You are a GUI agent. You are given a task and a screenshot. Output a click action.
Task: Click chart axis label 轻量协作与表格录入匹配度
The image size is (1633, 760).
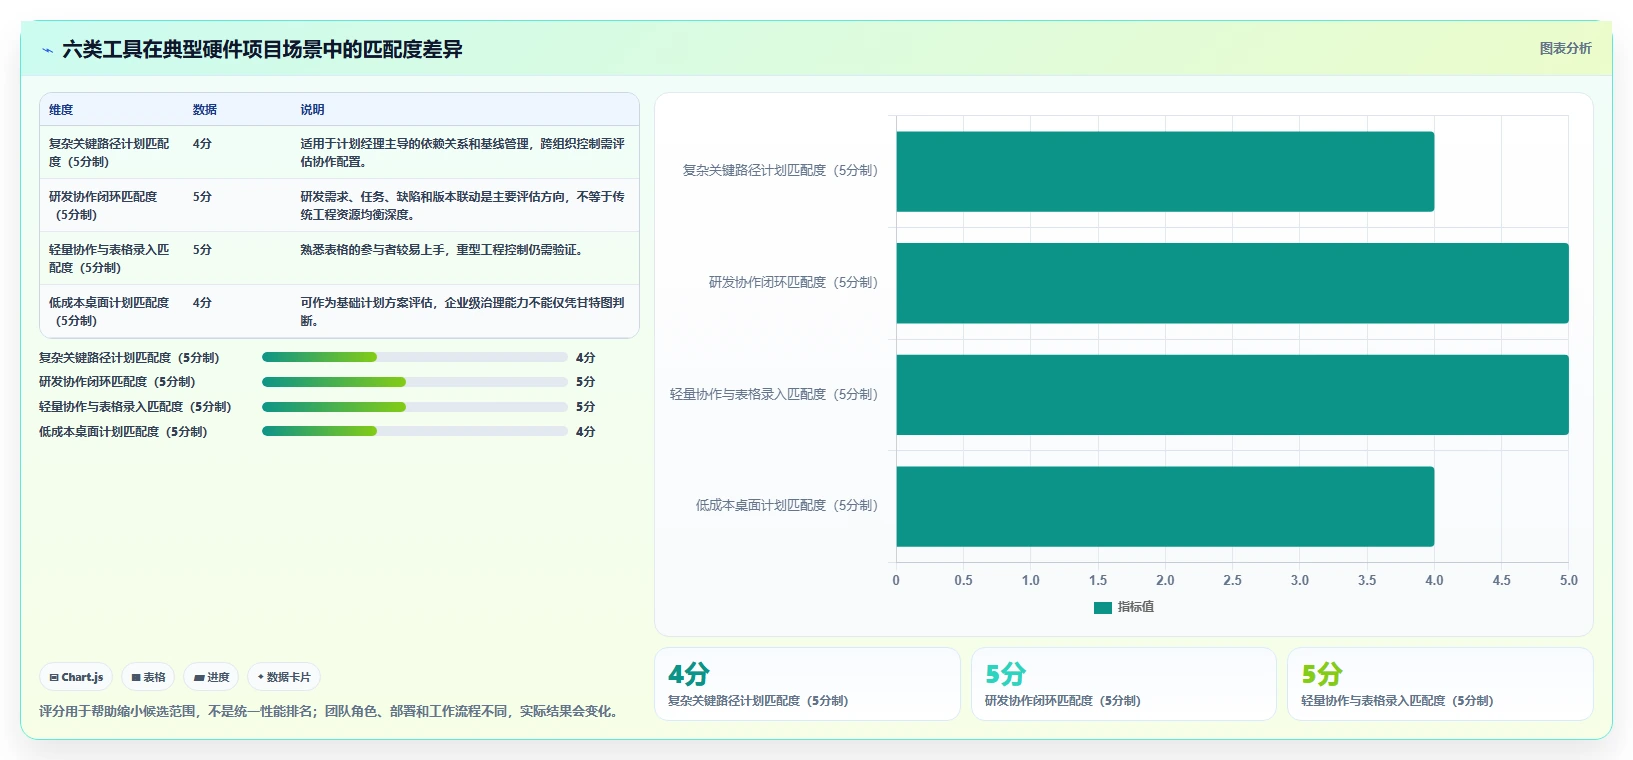[x=774, y=395]
